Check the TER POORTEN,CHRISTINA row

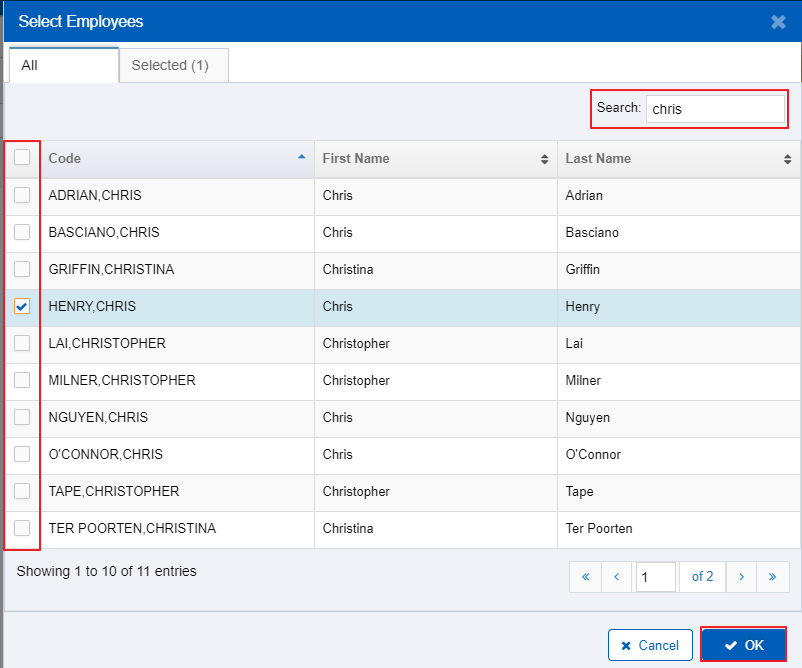22,528
